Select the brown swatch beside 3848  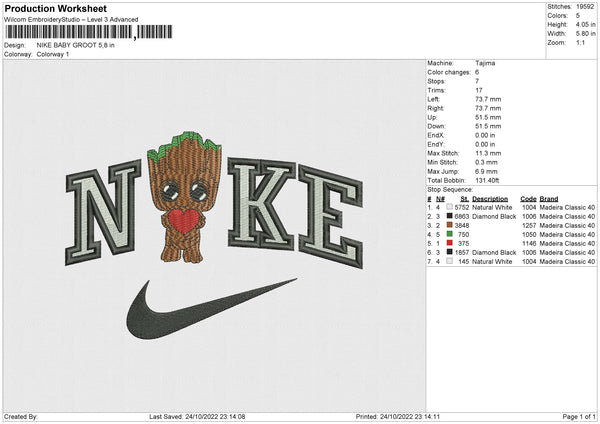pos(449,225)
